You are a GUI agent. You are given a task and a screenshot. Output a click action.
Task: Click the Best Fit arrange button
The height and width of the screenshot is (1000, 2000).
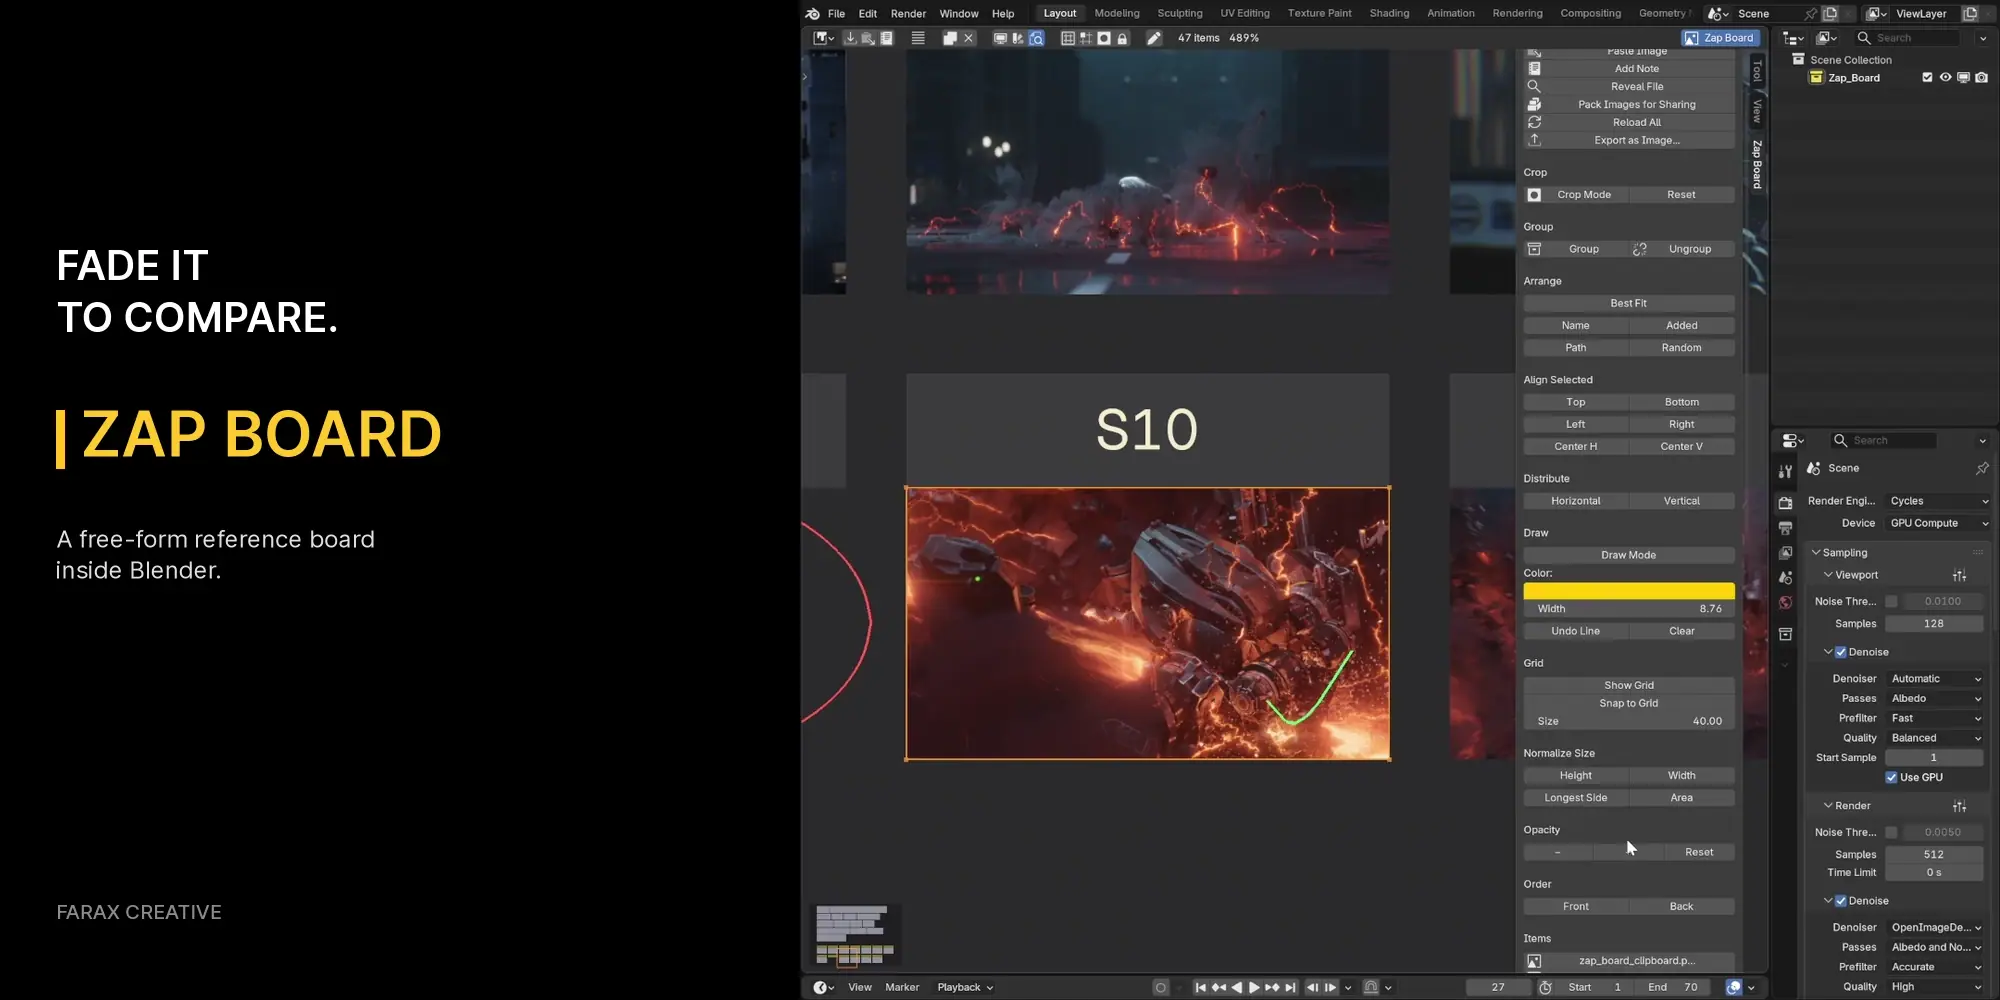point(1629,303)
